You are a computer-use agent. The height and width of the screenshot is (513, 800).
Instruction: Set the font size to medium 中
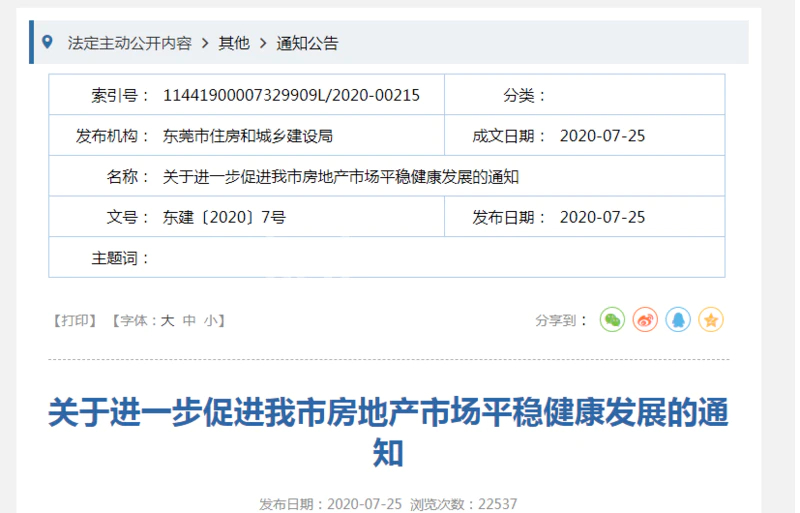click(x=188, y=321)
